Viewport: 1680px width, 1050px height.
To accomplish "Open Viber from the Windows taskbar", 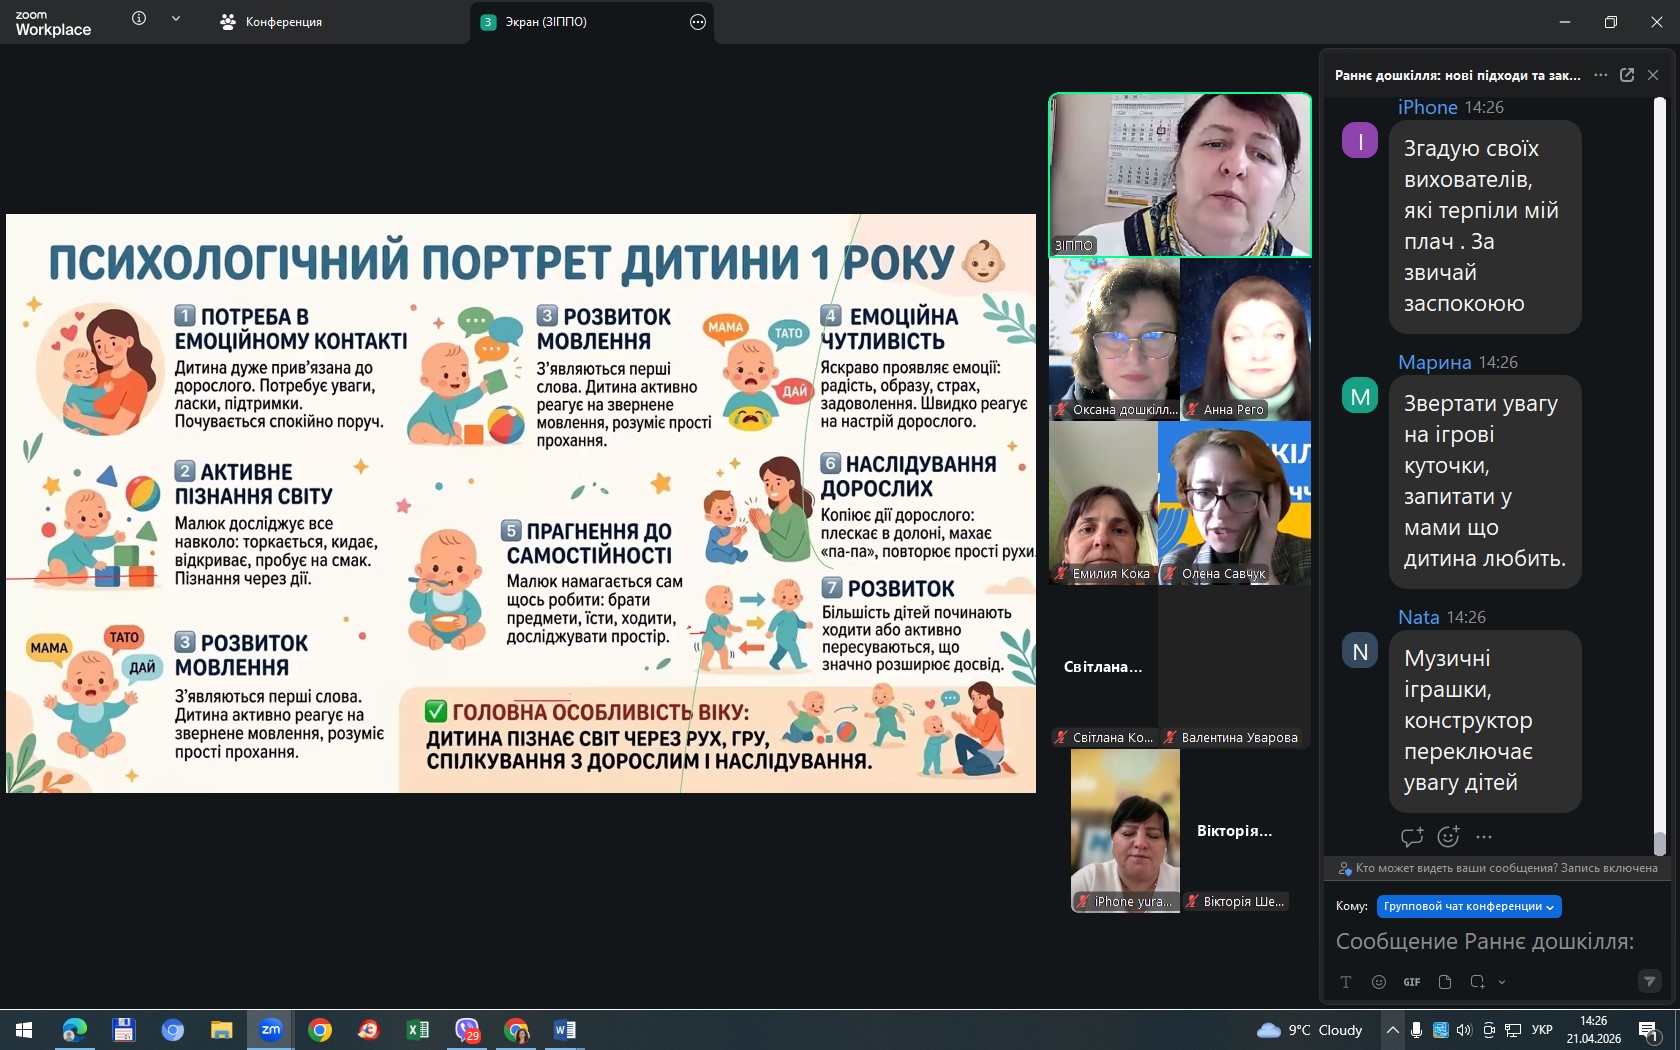I will coord(467,1030).
